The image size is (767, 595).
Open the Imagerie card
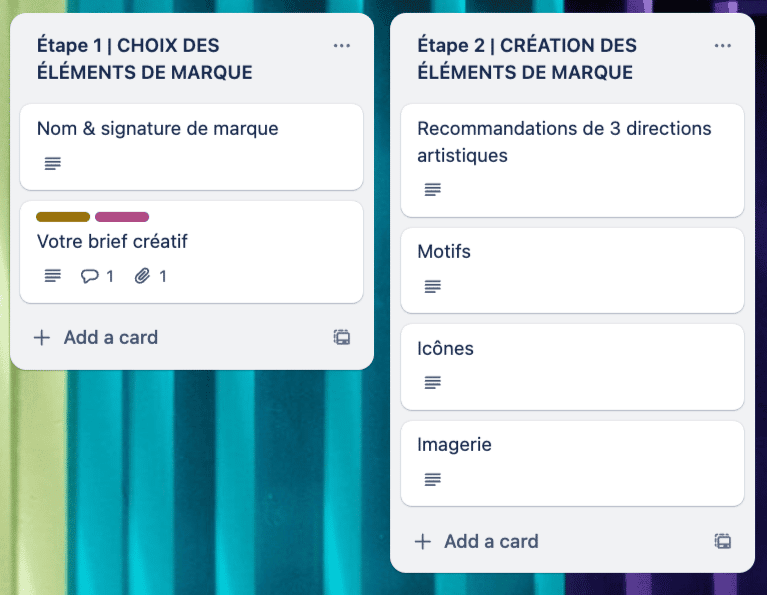572,463
